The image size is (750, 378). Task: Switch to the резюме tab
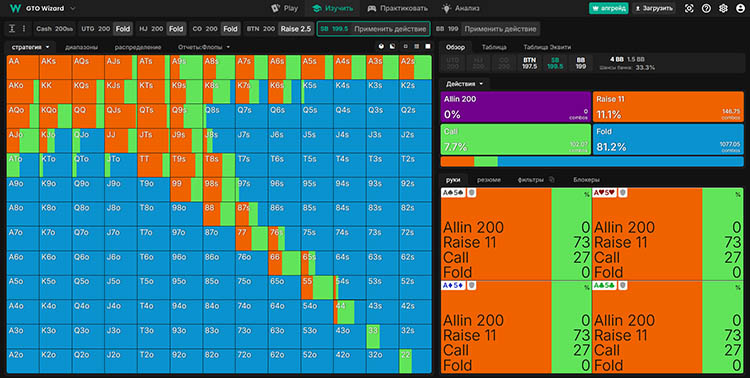coord(489,180)
